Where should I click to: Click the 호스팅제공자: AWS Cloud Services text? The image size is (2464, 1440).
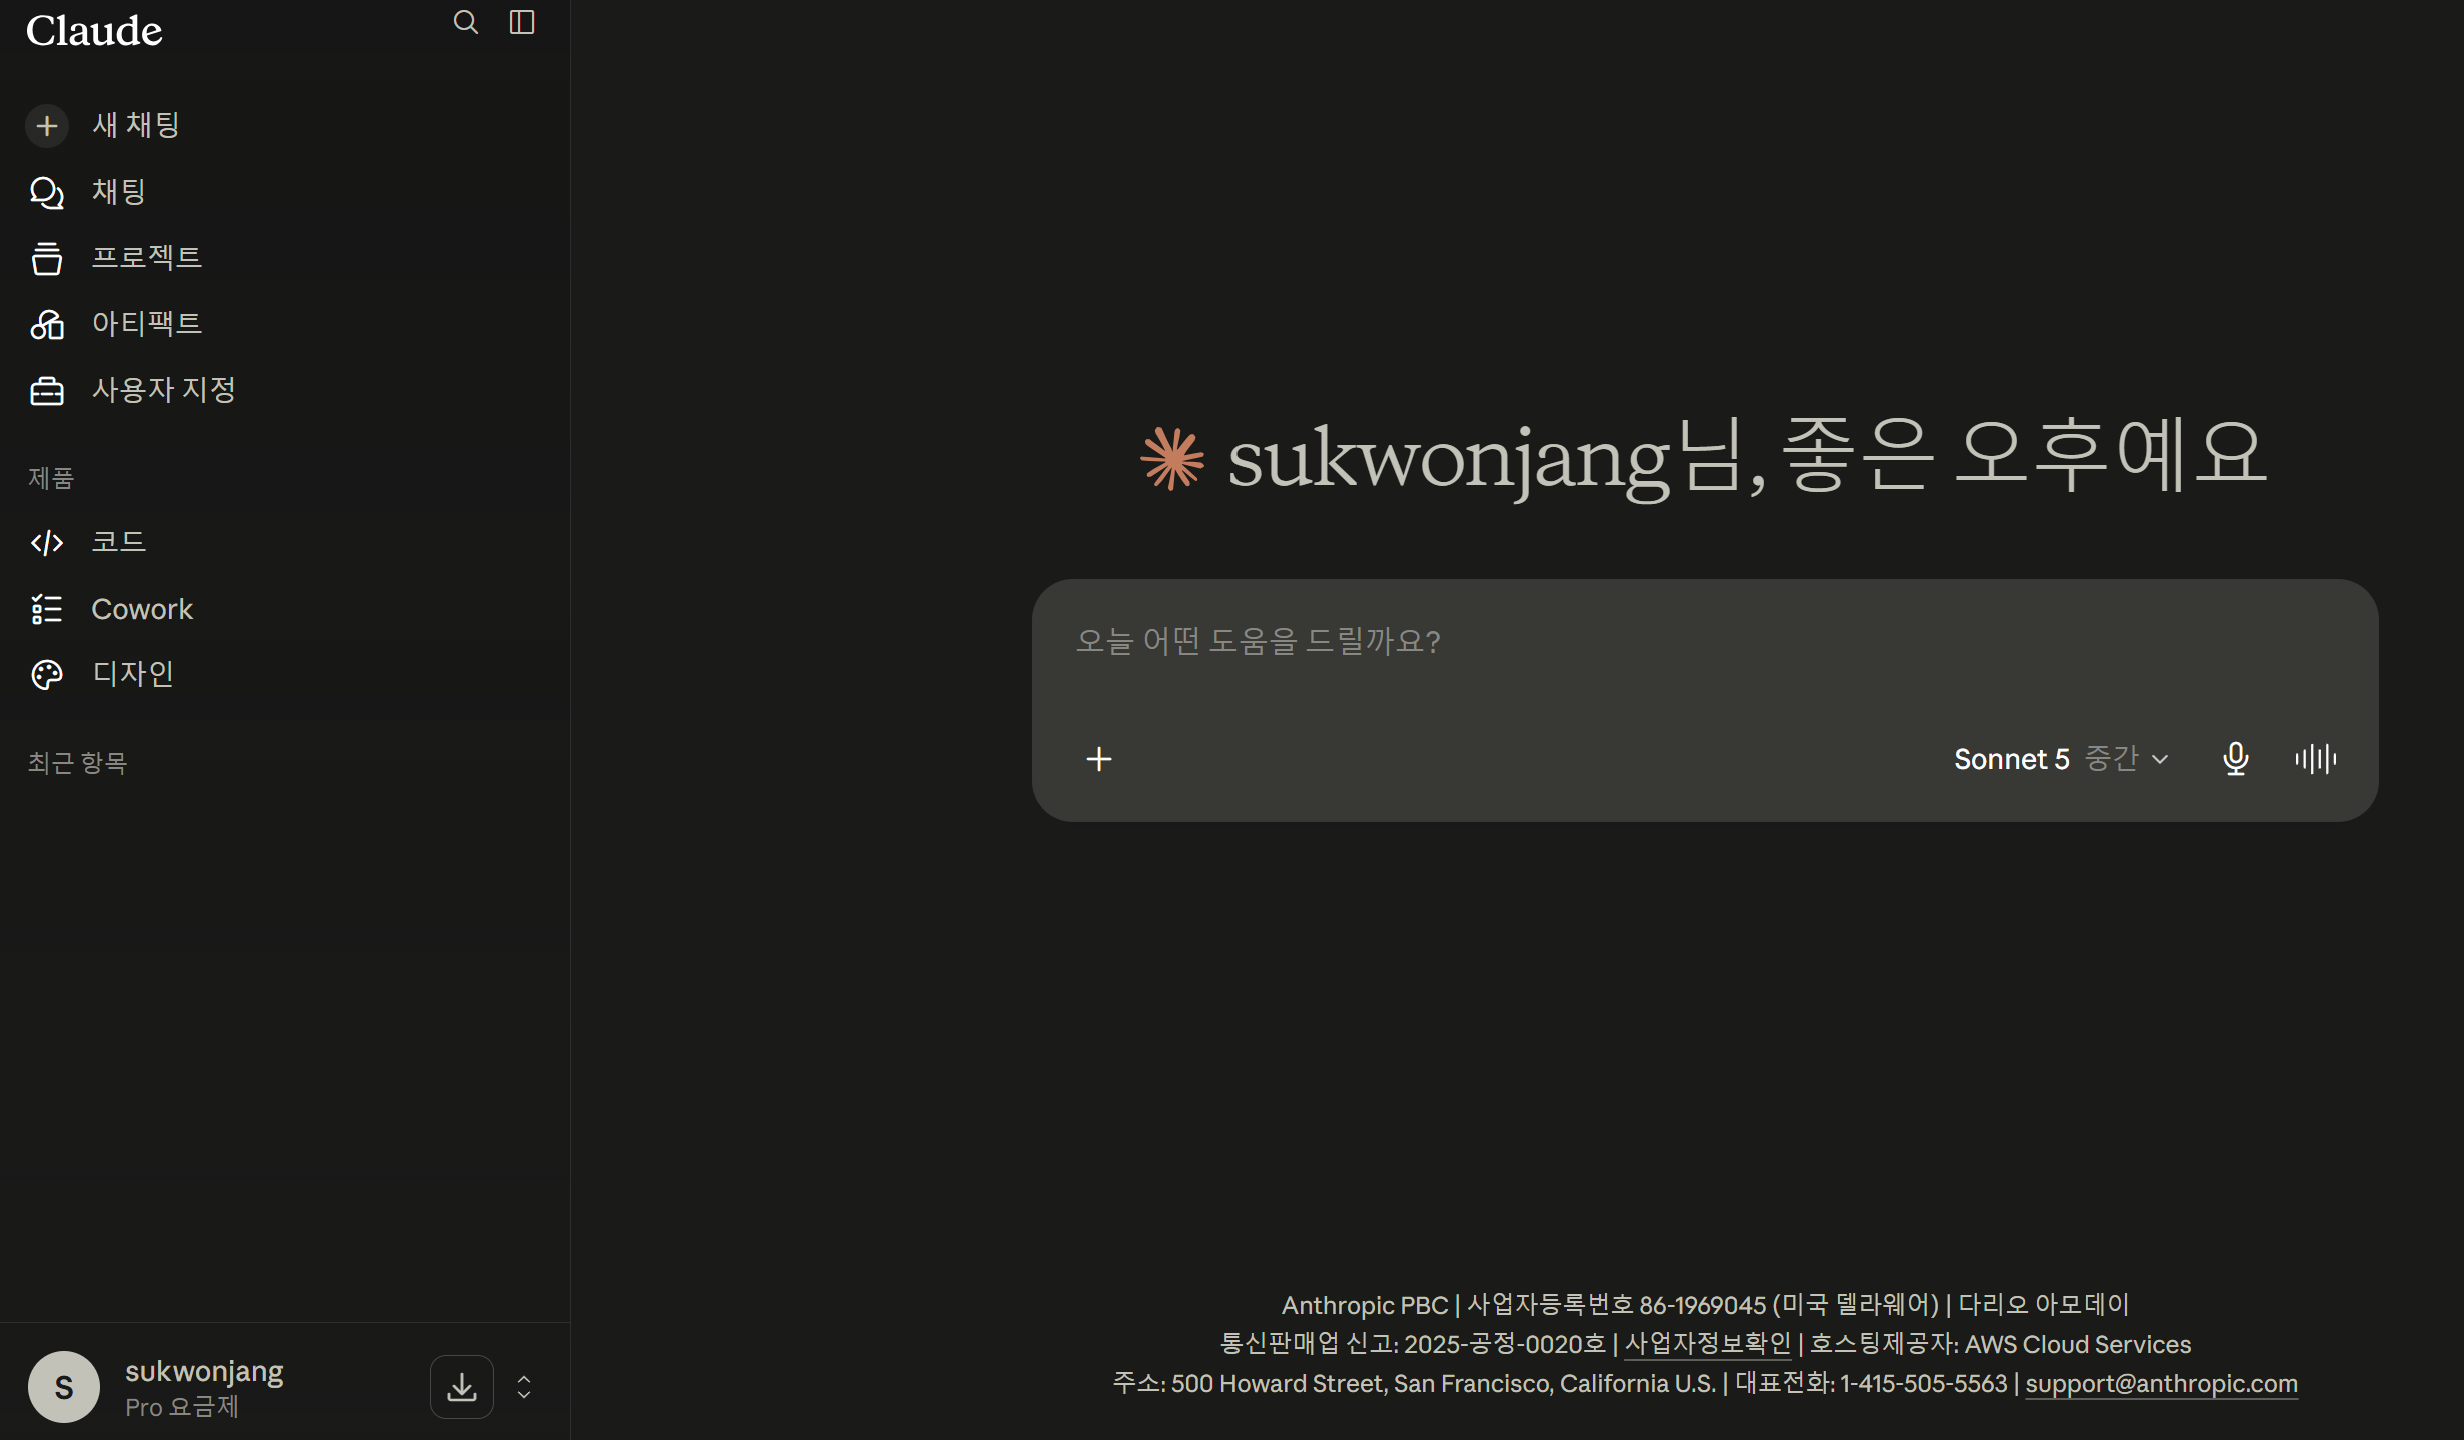tap(2000, 1344)
